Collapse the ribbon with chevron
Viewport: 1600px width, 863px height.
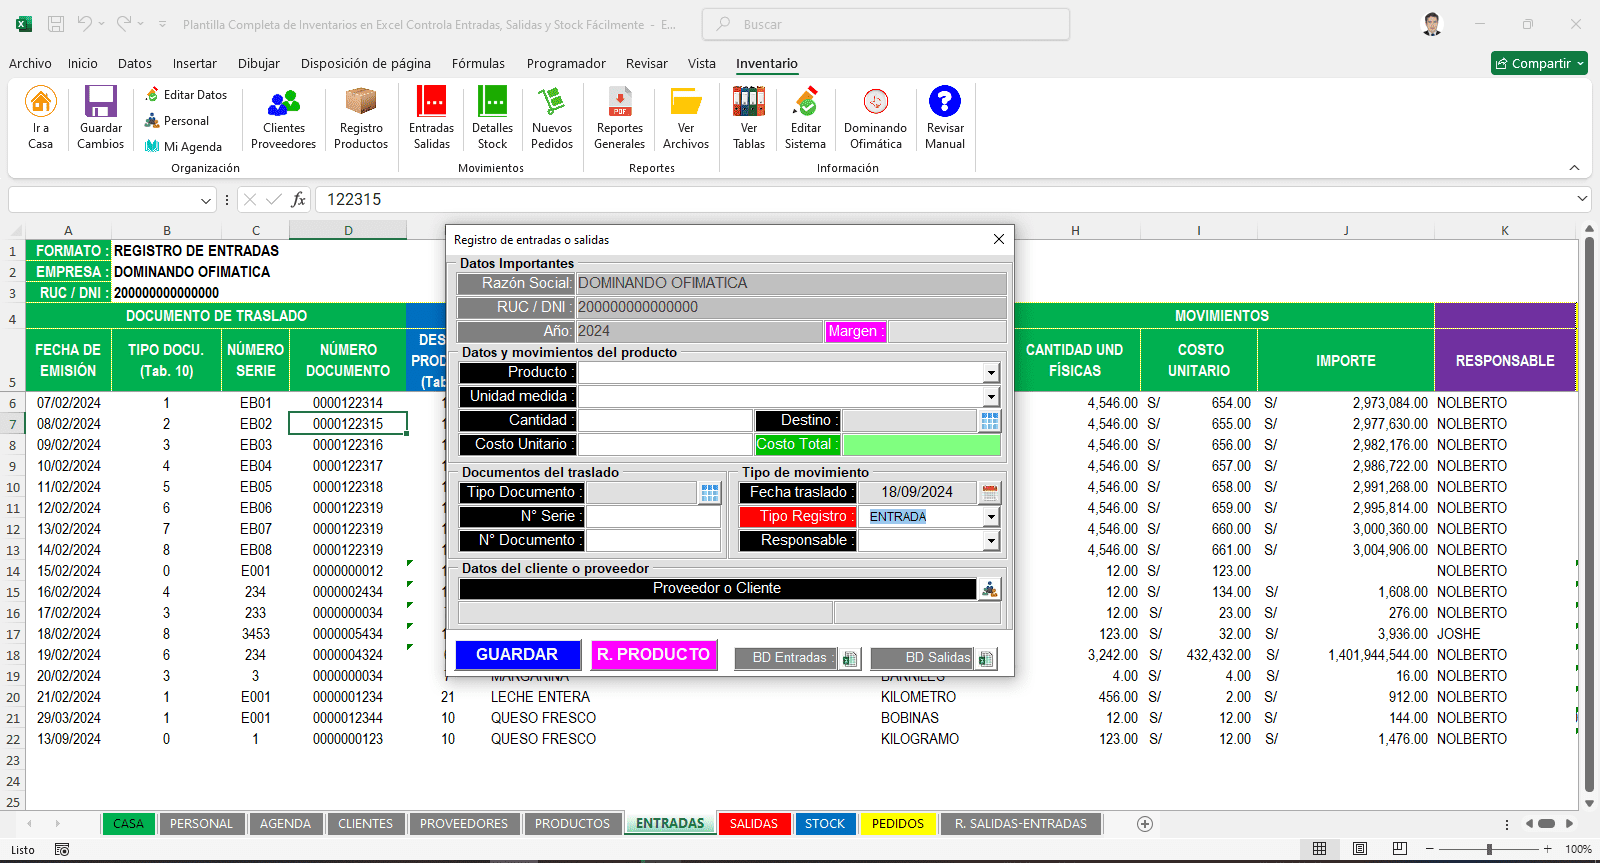(x=1574, y=168)
